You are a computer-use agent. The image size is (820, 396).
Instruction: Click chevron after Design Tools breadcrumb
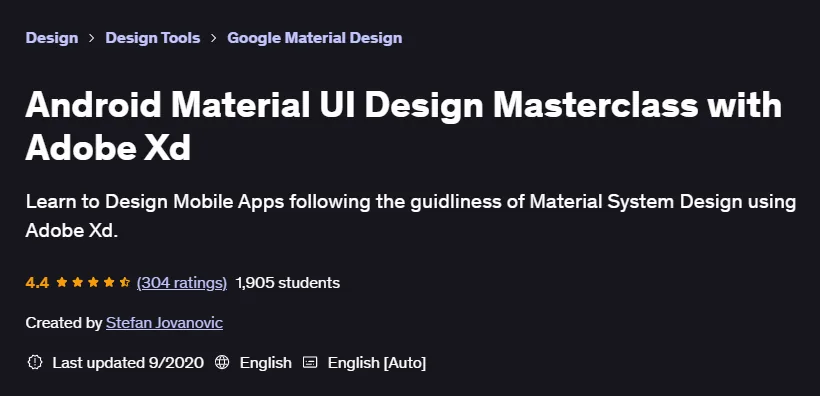tap(214, 38)
